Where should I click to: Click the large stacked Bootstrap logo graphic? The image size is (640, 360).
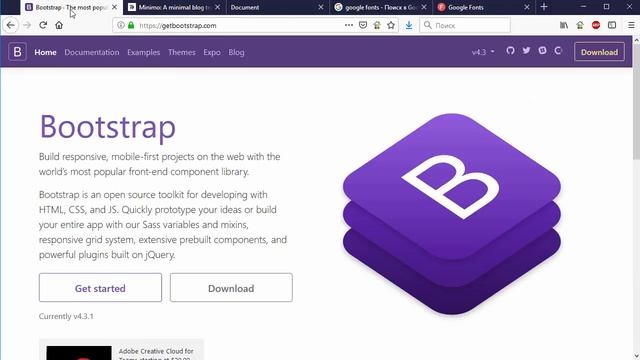pyautogui.click(x=452, y=214)
